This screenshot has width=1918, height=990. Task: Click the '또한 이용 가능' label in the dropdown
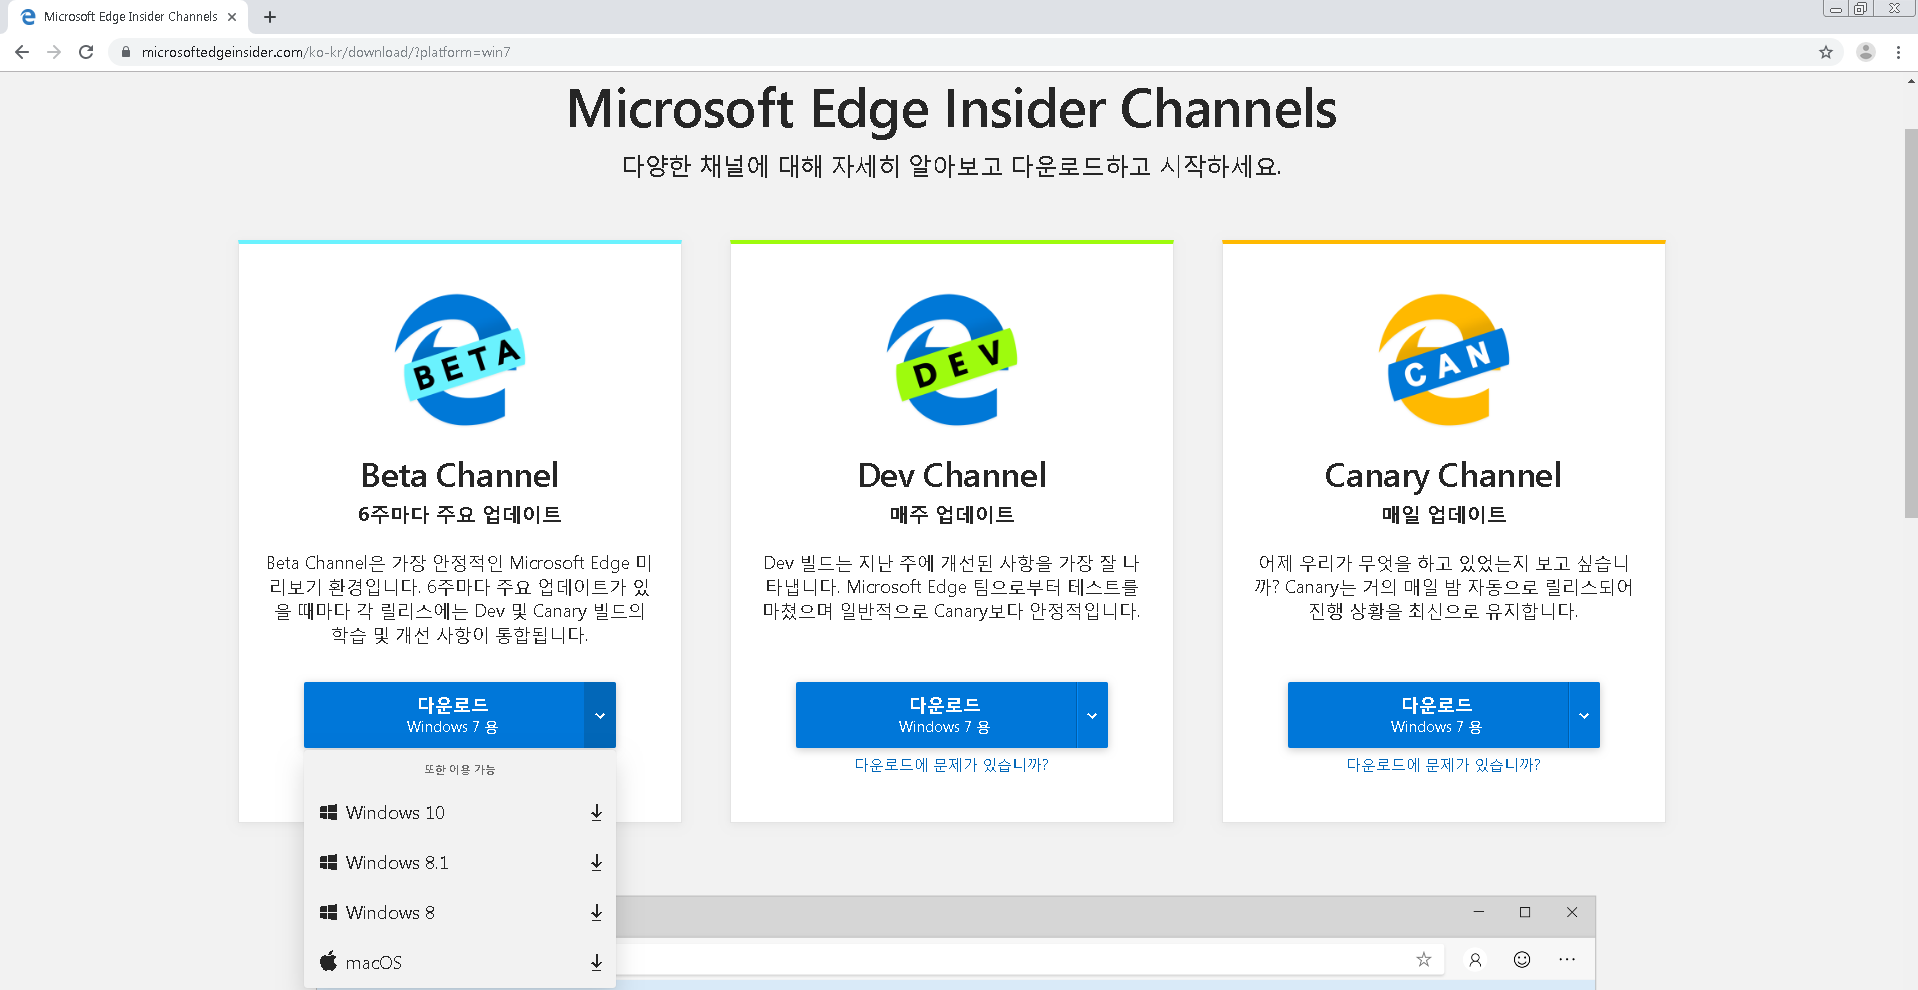coord(460,770)
